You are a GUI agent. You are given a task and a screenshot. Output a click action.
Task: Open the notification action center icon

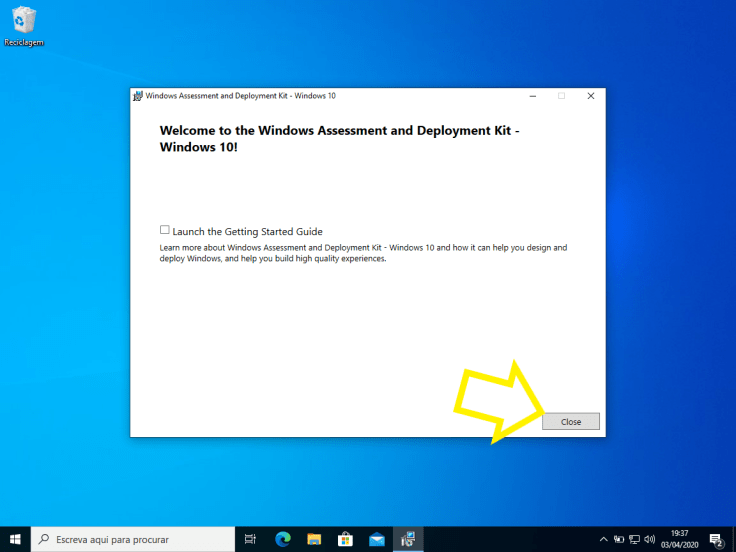coord(716,540)
